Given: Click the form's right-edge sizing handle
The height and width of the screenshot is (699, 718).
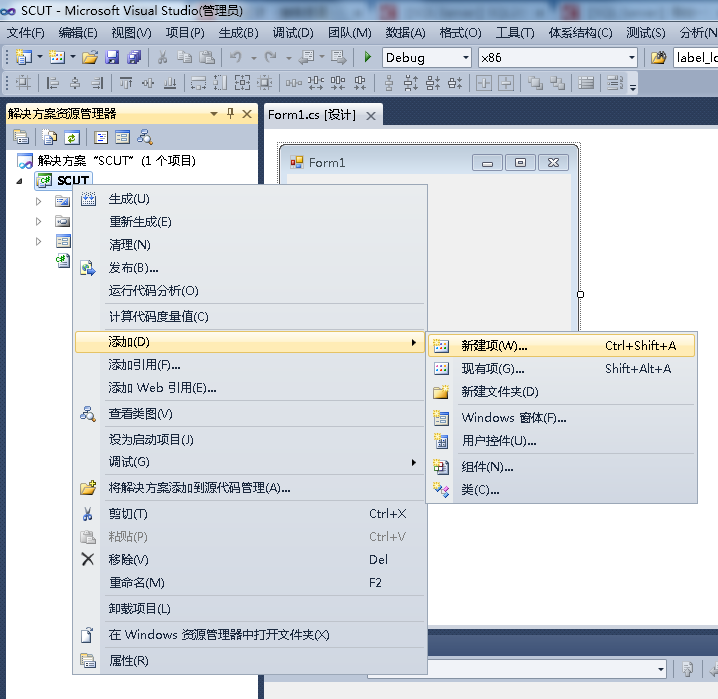Looking at the screenshot, I should pos(580,294).
